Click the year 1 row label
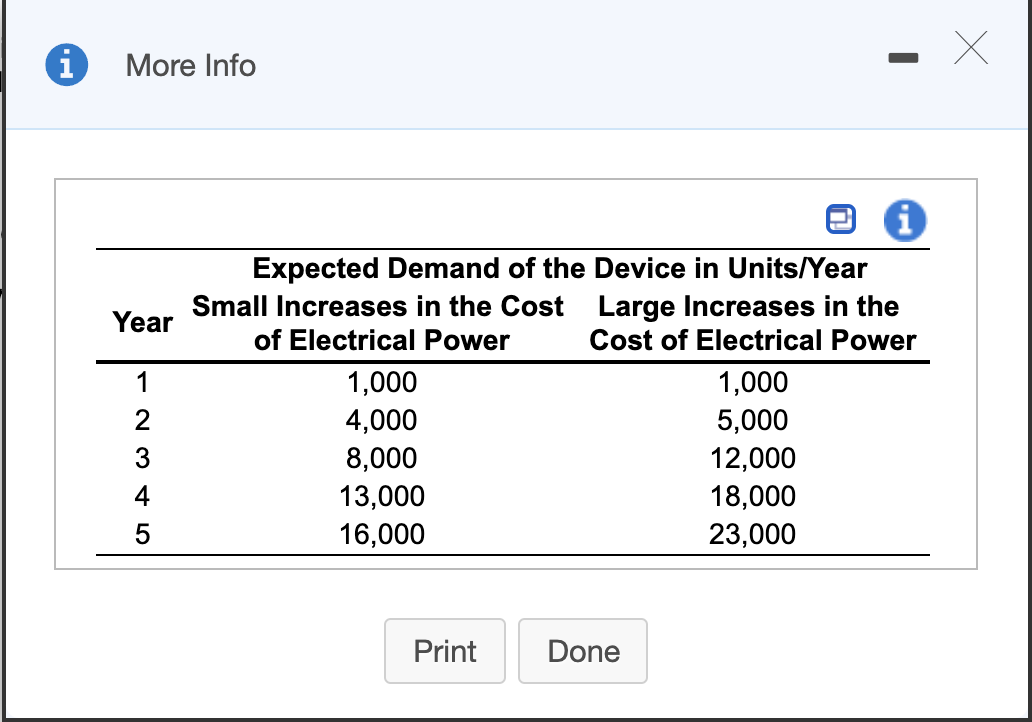Screen dimensions: 1032x722 (x=142, y=382)
